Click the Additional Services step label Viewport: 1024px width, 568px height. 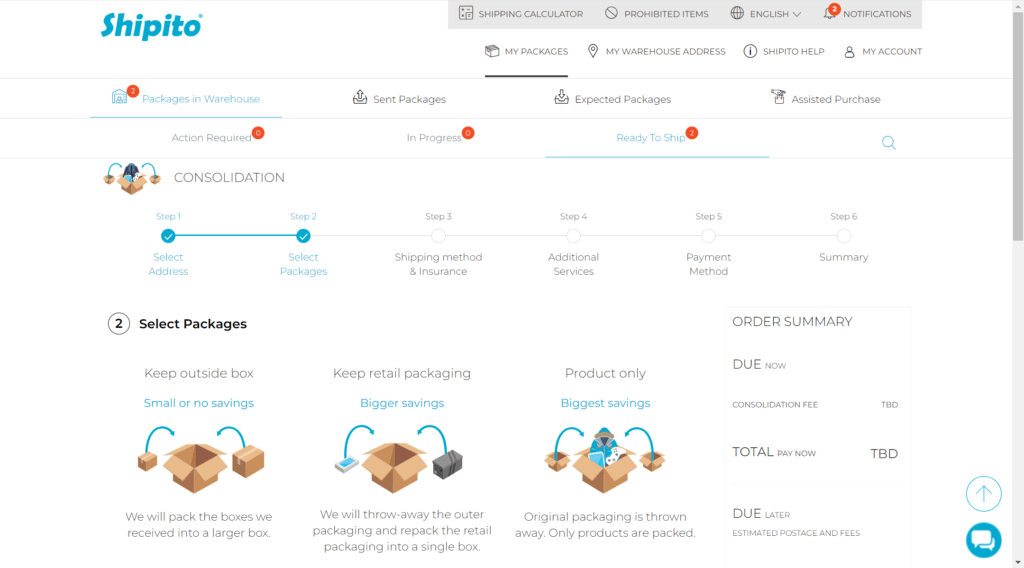click(573, 264)
